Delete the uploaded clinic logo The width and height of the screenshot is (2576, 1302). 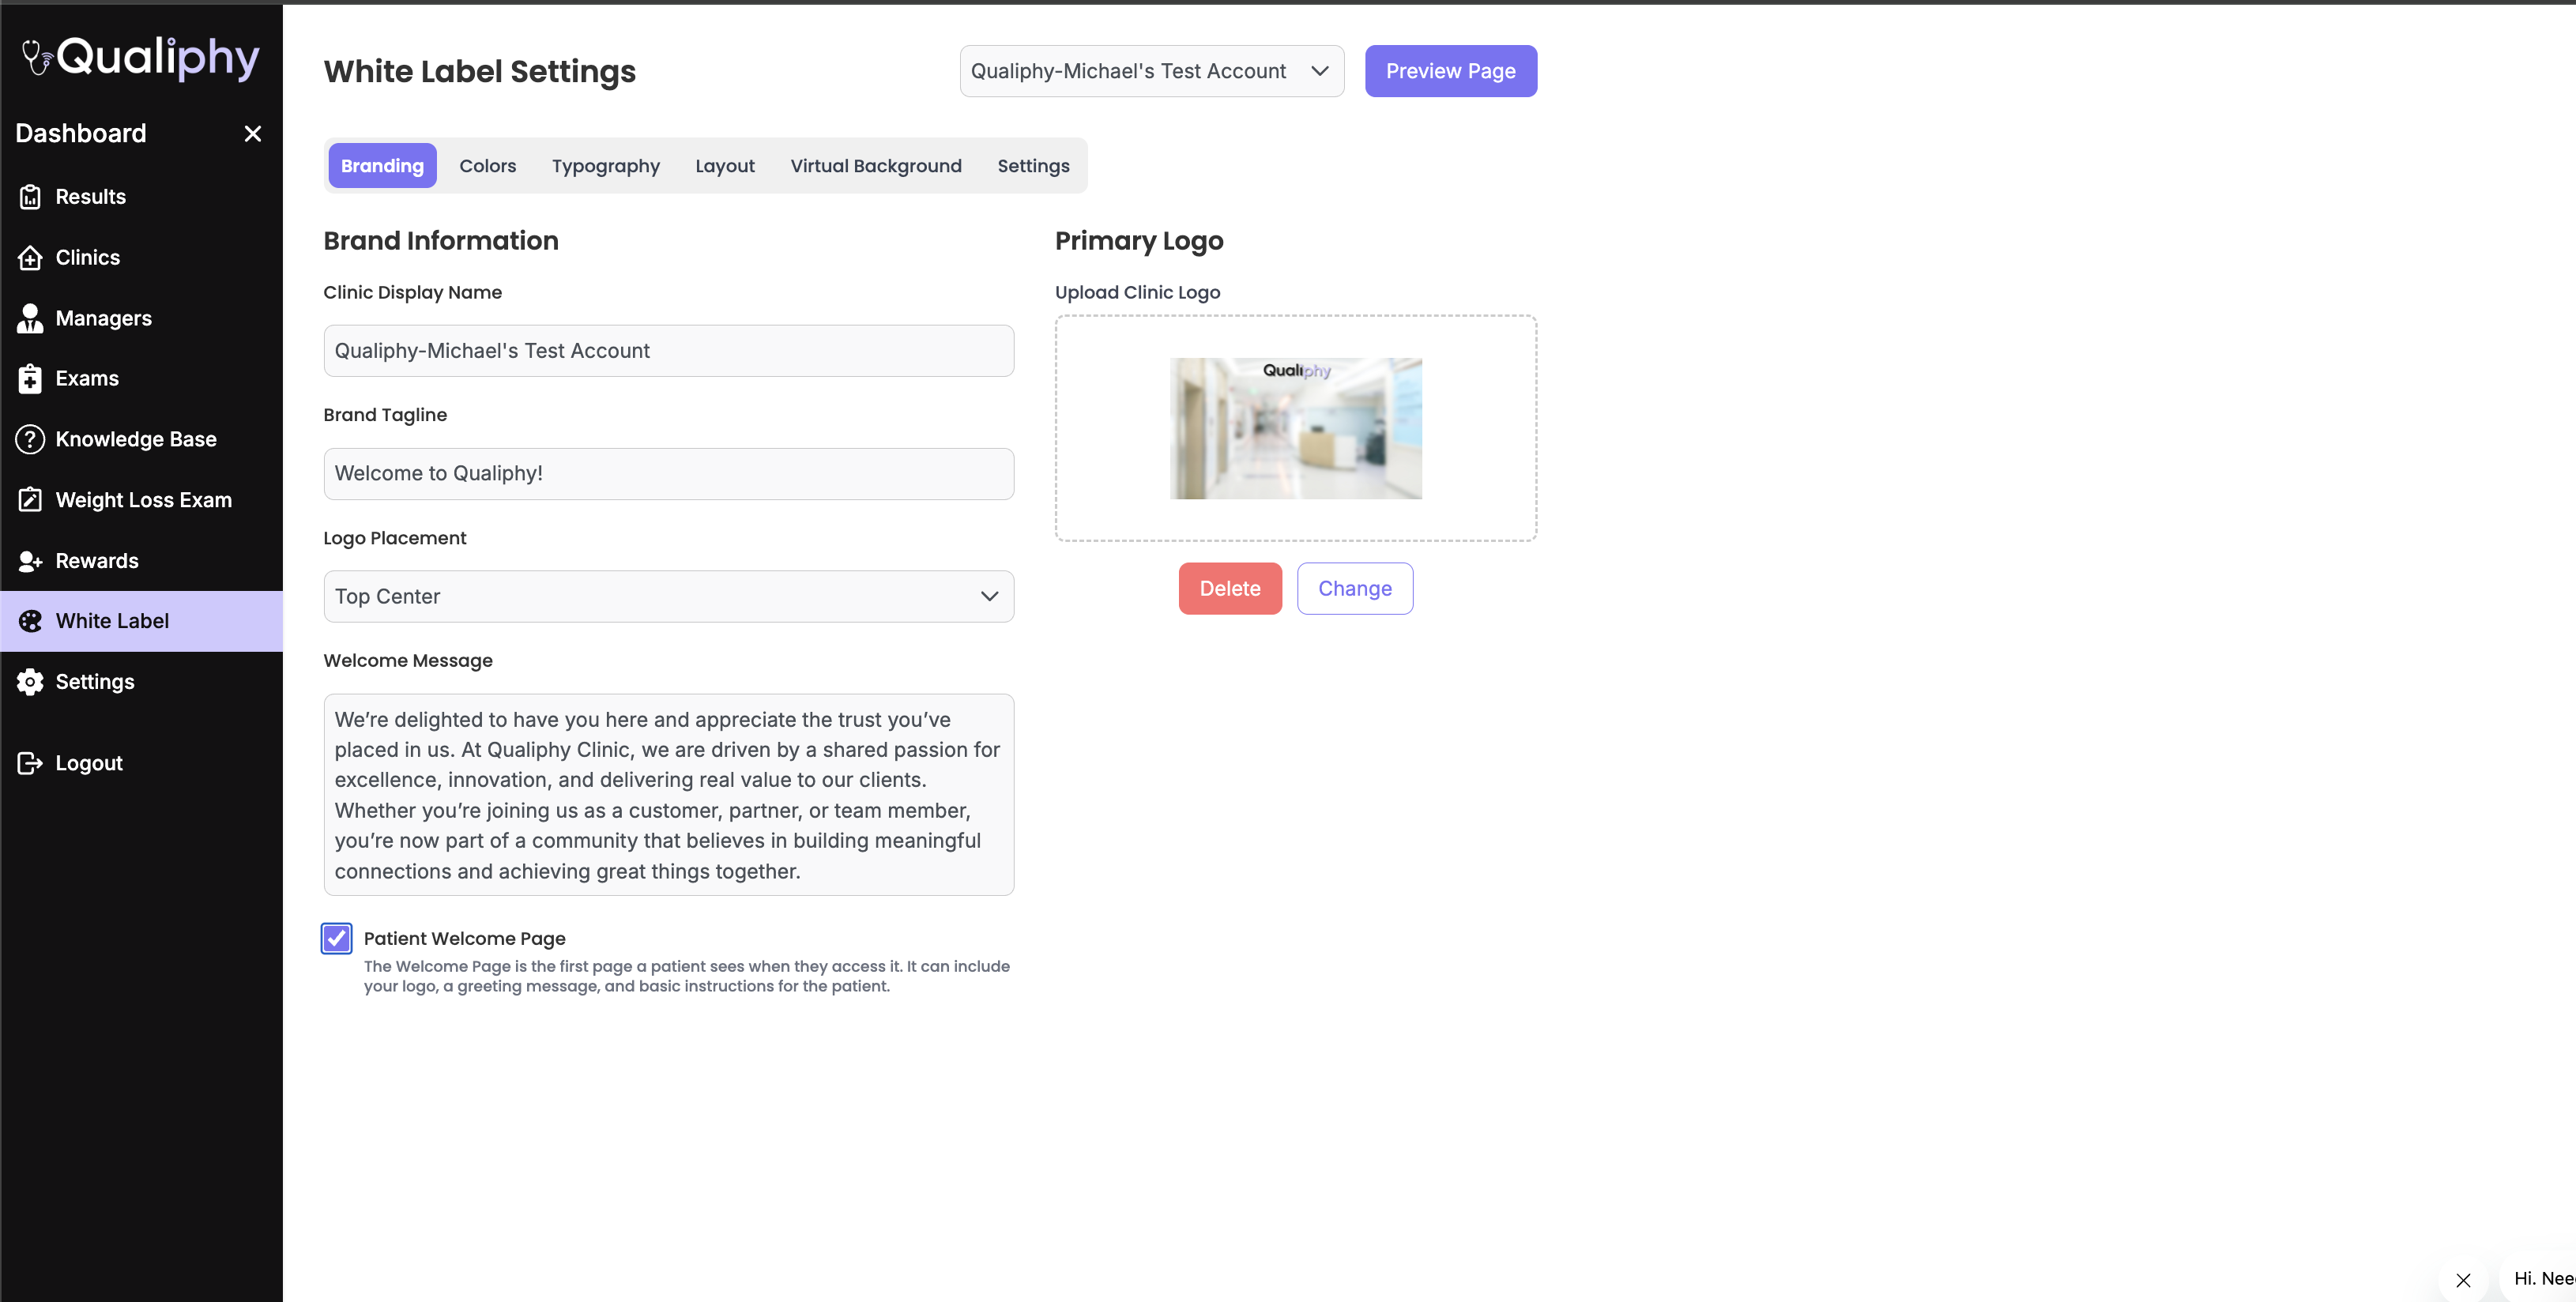click(x=1230, y=589)
